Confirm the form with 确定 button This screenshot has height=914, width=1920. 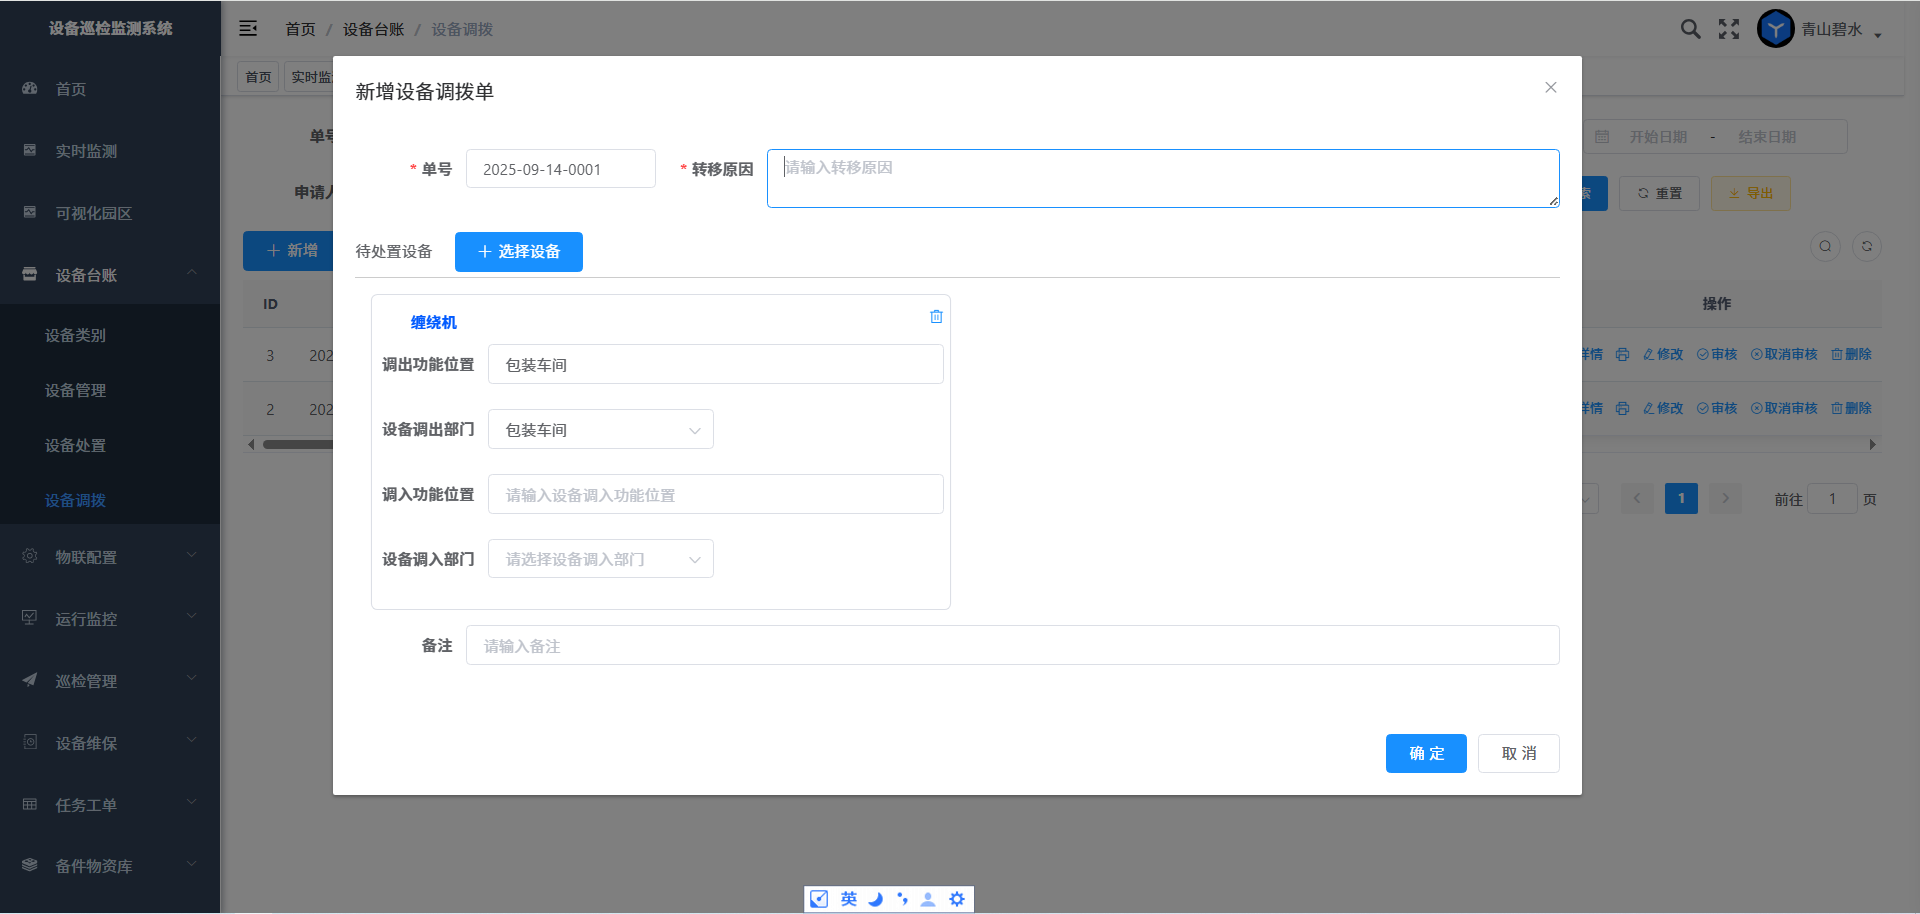pyautogui.click(x=1425, y=754)
